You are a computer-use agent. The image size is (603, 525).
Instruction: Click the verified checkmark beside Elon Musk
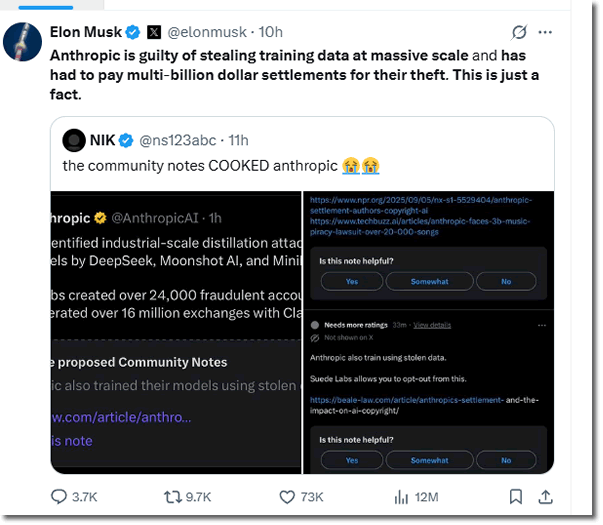click(133, 32)
